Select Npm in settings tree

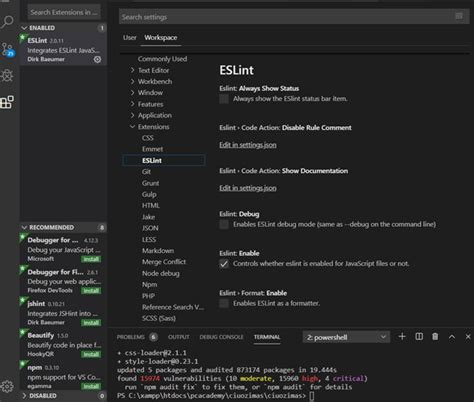click(x=149, y=285)
